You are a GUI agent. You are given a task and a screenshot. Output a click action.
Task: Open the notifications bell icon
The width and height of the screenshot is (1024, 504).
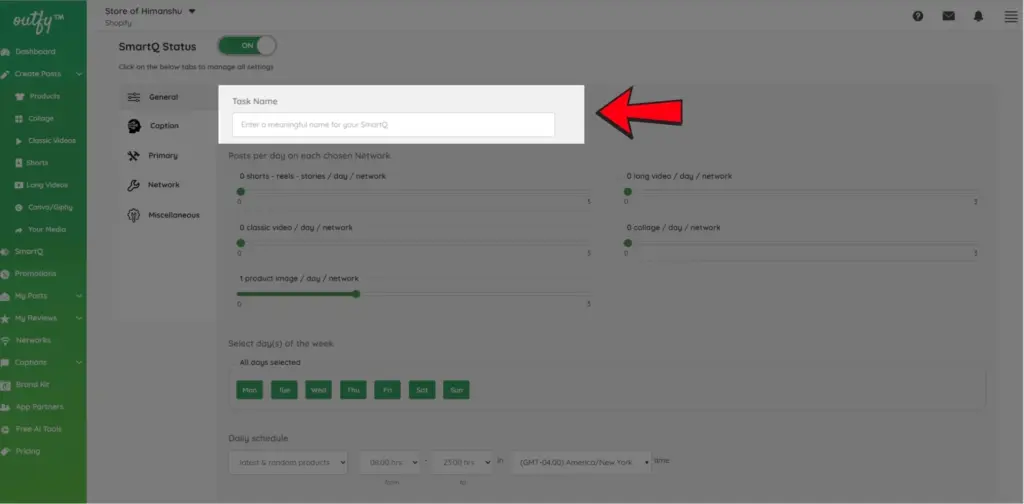click(x=978, y=16)
